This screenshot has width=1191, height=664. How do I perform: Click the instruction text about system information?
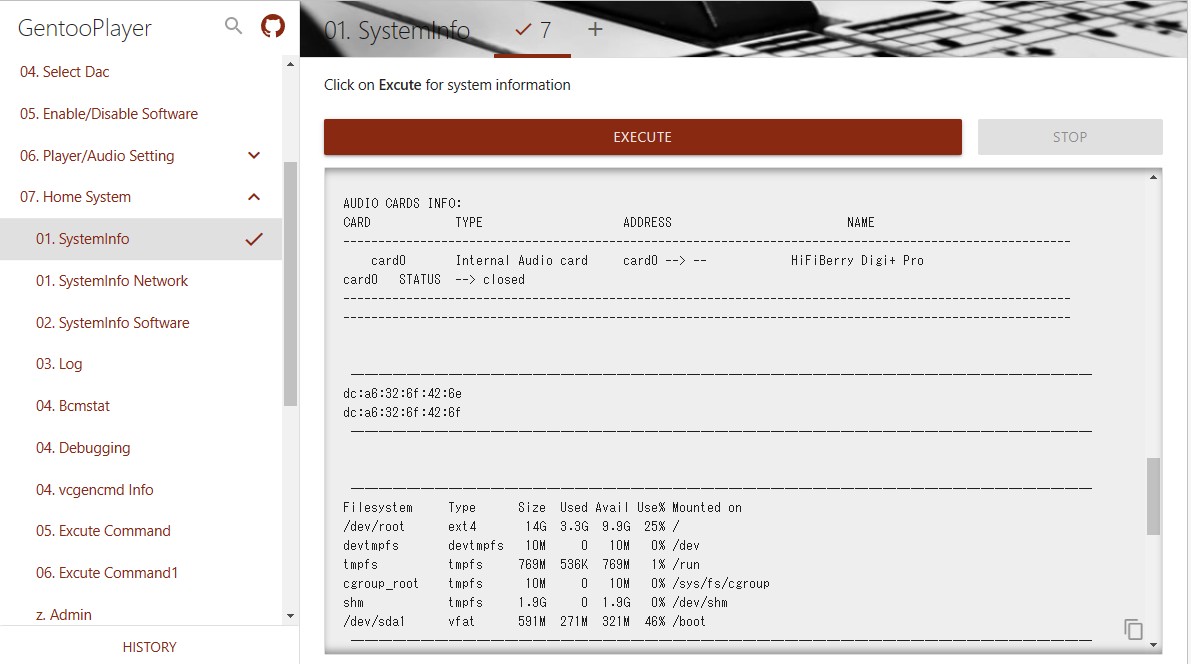click(447, 85)
